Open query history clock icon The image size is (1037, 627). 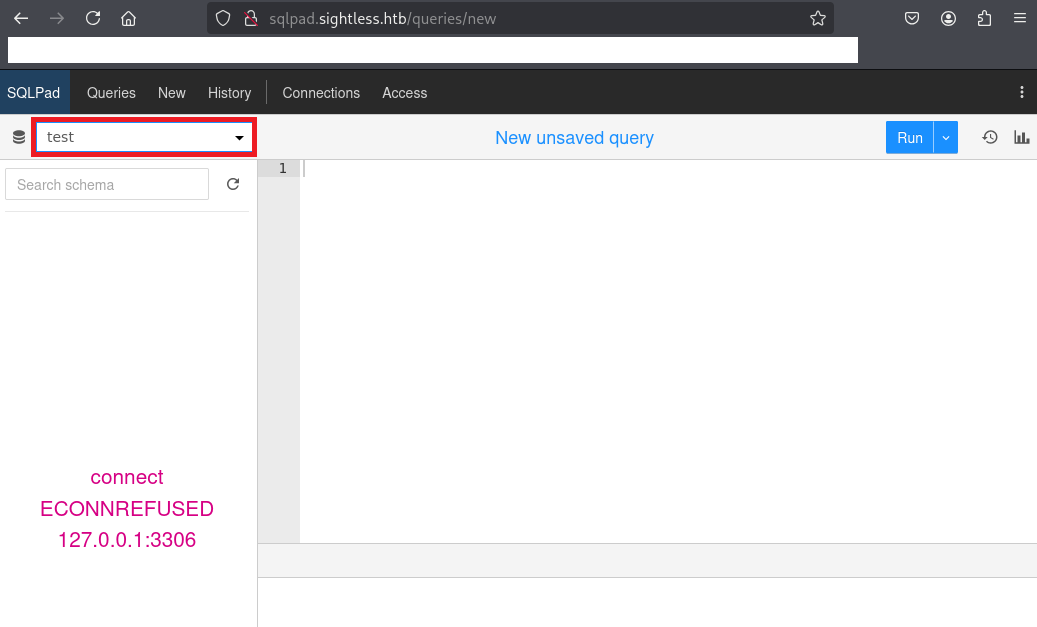point(990,137)
